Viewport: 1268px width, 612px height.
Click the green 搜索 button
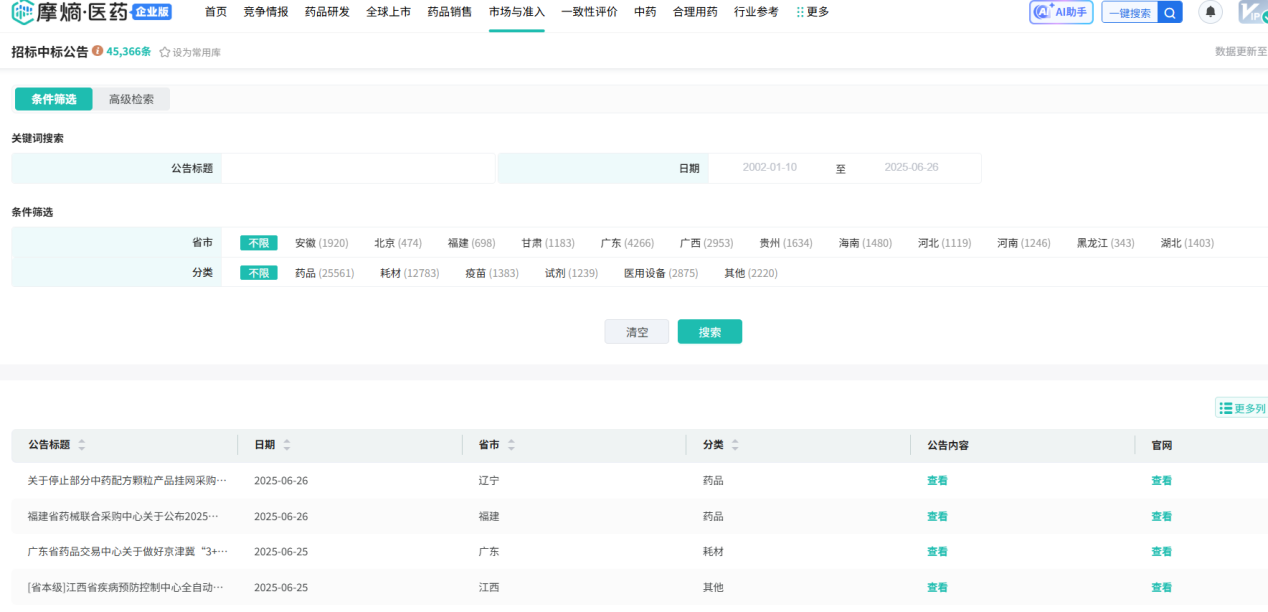pos(709,332)
